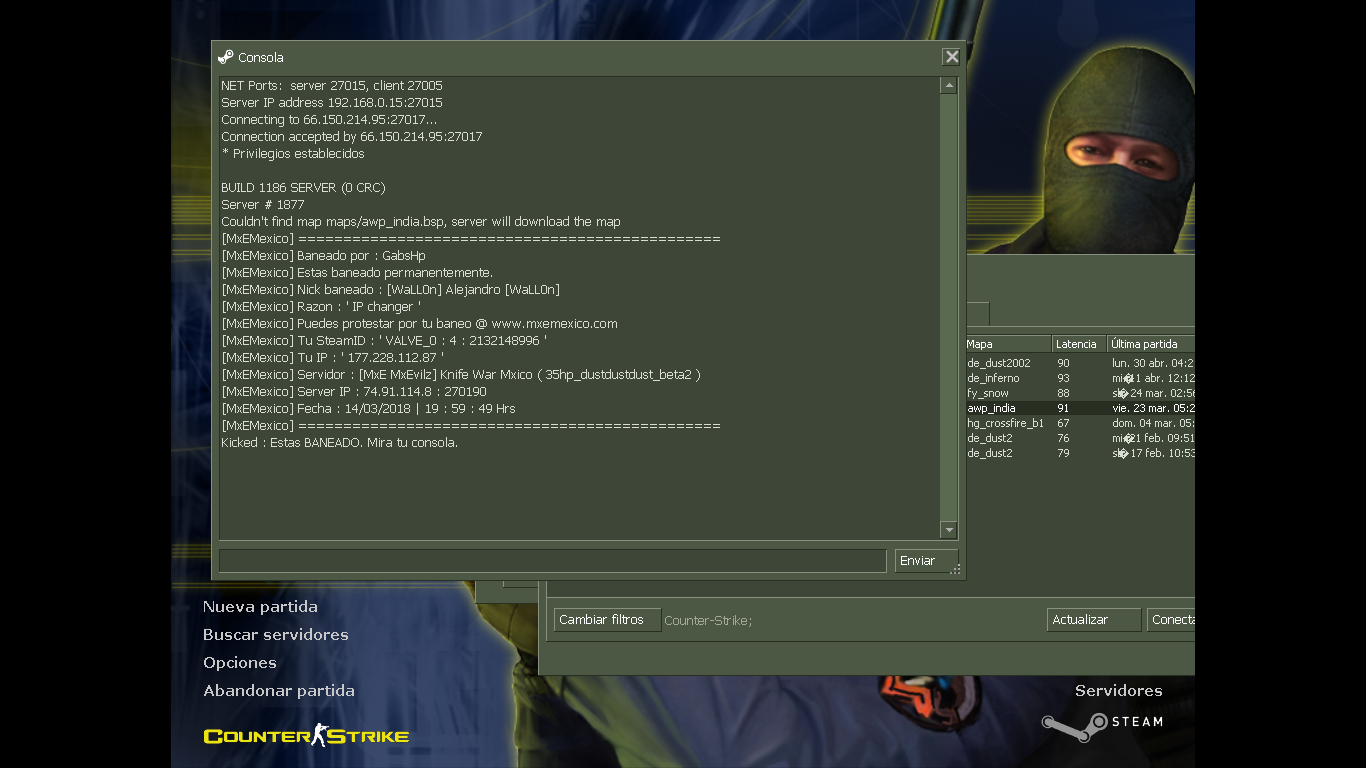Click the 'Tu SteamID' console line
The height and width of the screenshot is (768, 1366).
coord(384,341)
